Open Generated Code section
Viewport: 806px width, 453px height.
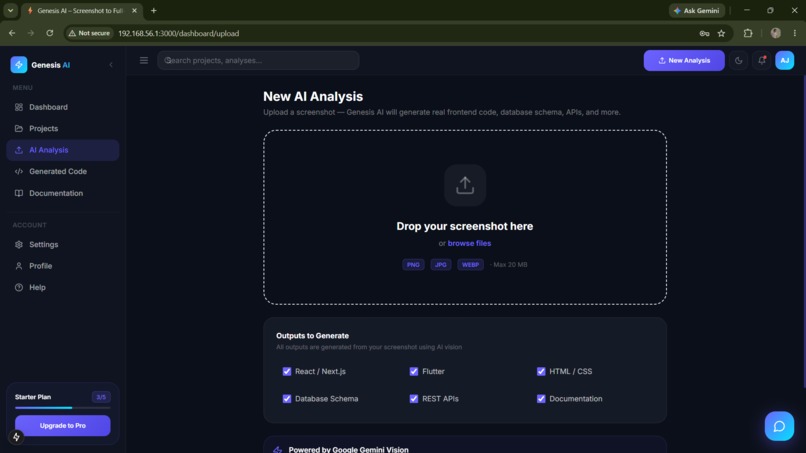pos(63,171)
